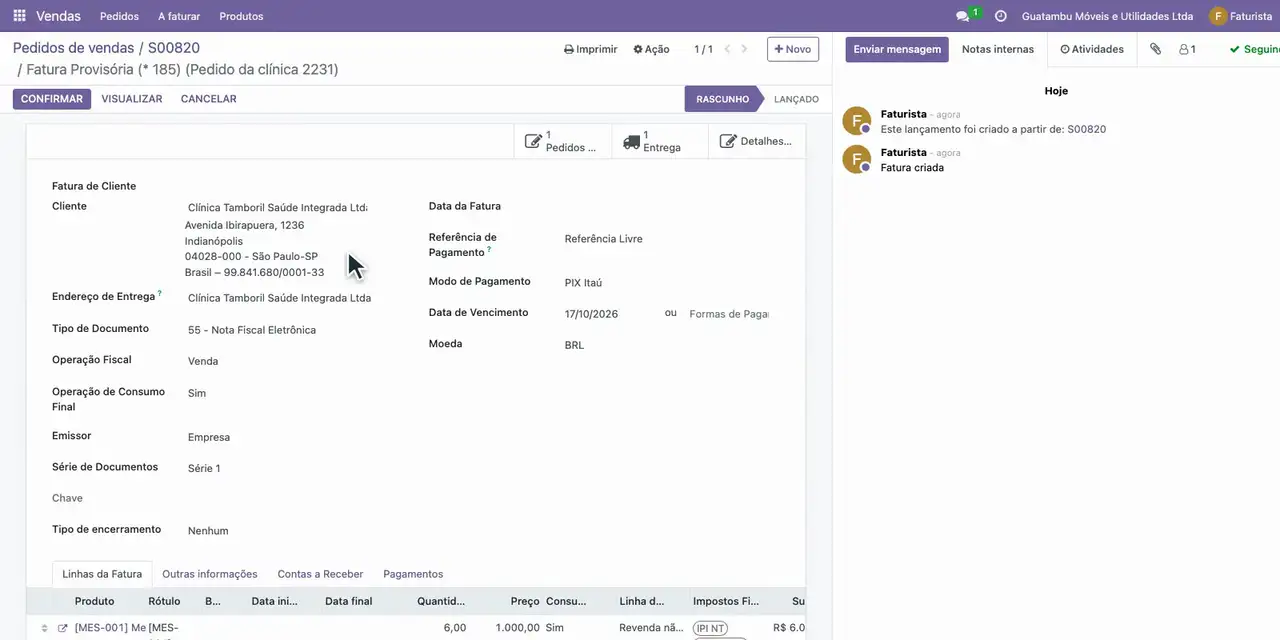Open the apps grid menu icon
This screenshot has width=1280, height=640.
pos(19,16)
